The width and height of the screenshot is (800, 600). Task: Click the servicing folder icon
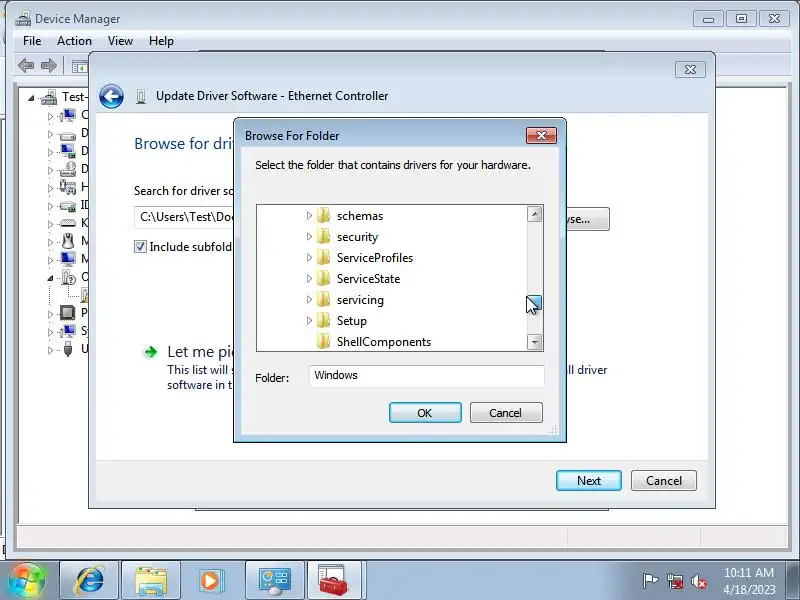(323, 299)
